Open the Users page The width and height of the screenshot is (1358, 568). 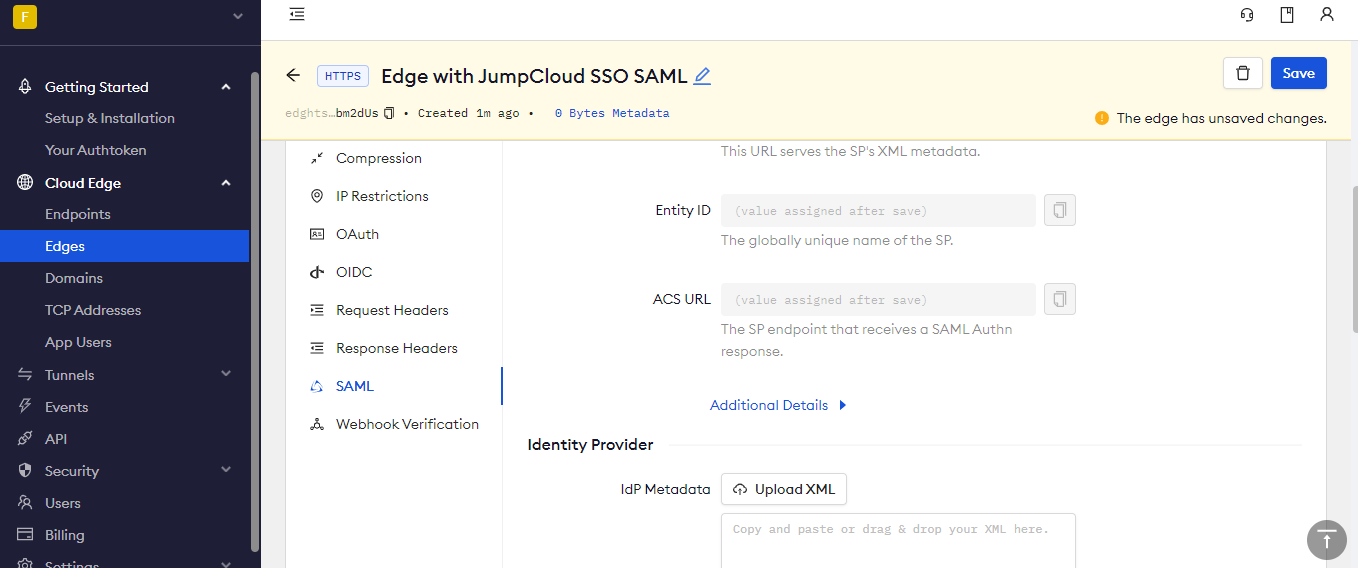(63, 503)
